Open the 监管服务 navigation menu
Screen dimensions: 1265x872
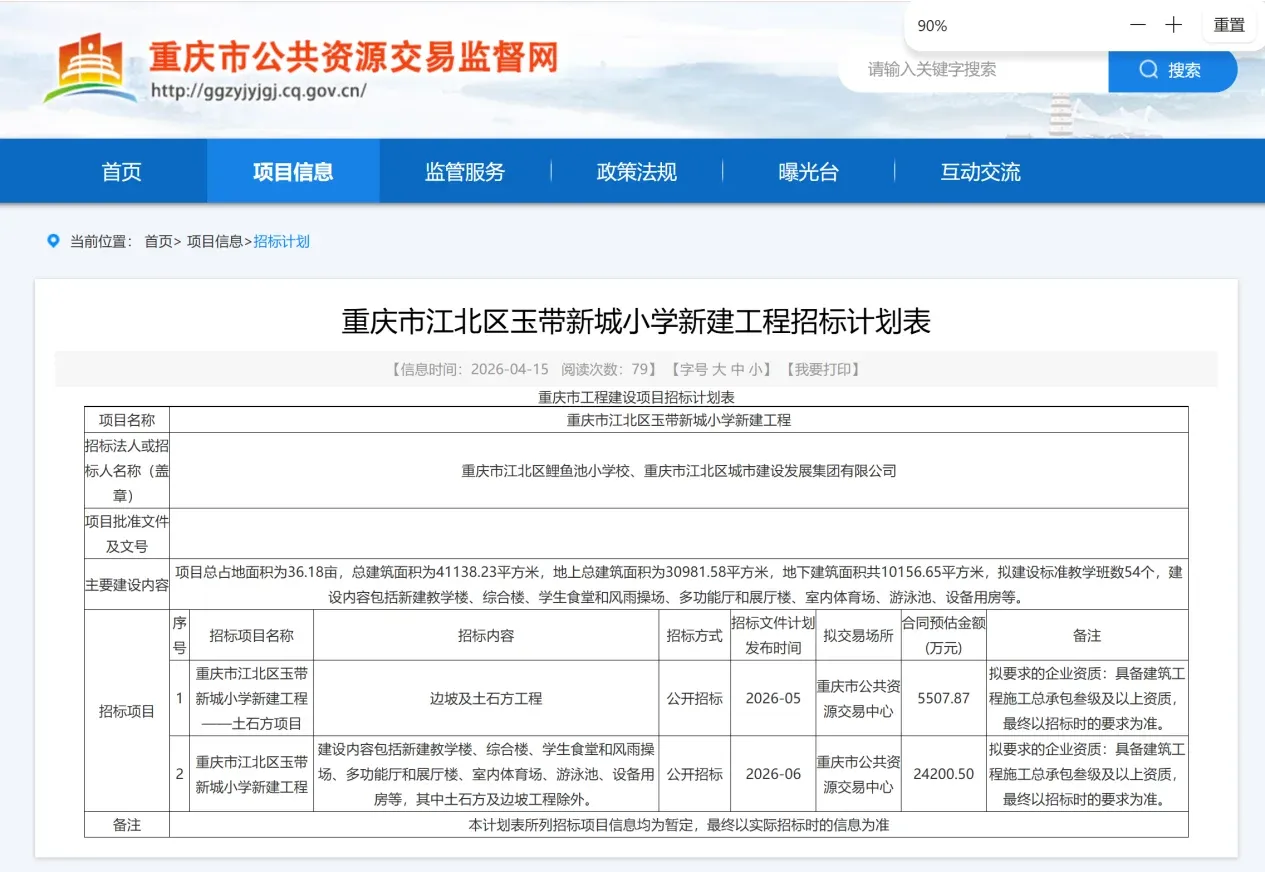(465, 172)
